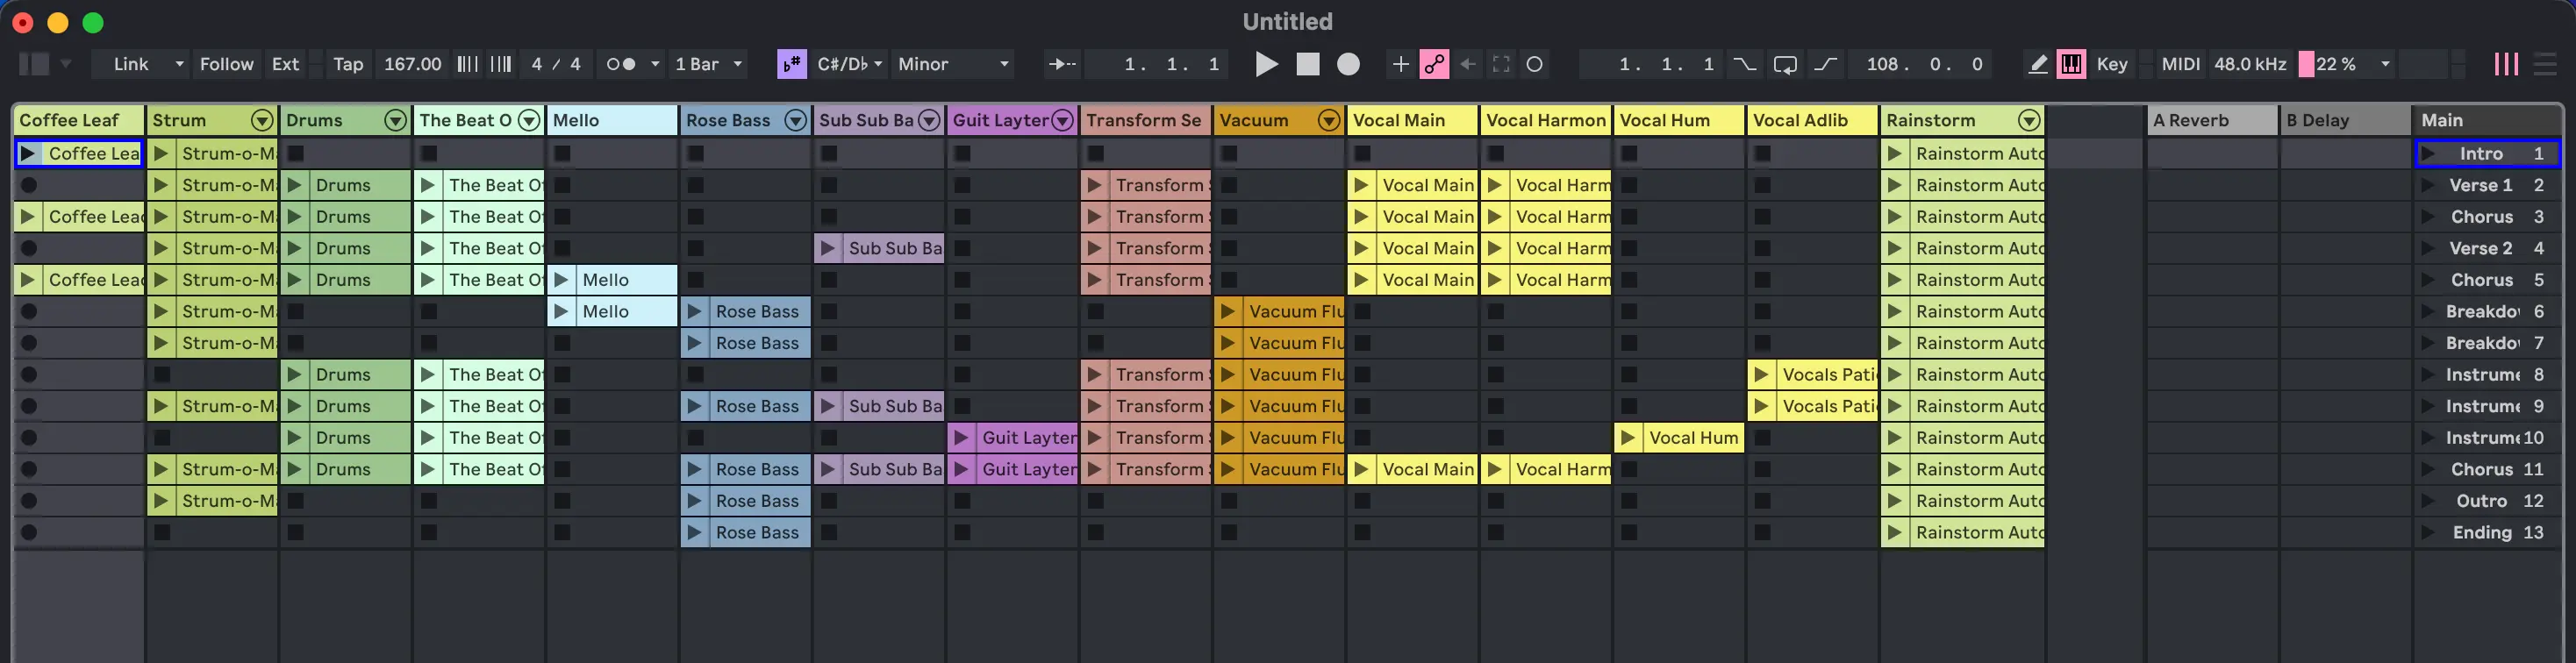Open the 1 Bar quantization dropdown
The width and height of the screenshot is (2576, 663).
point(709,64)
